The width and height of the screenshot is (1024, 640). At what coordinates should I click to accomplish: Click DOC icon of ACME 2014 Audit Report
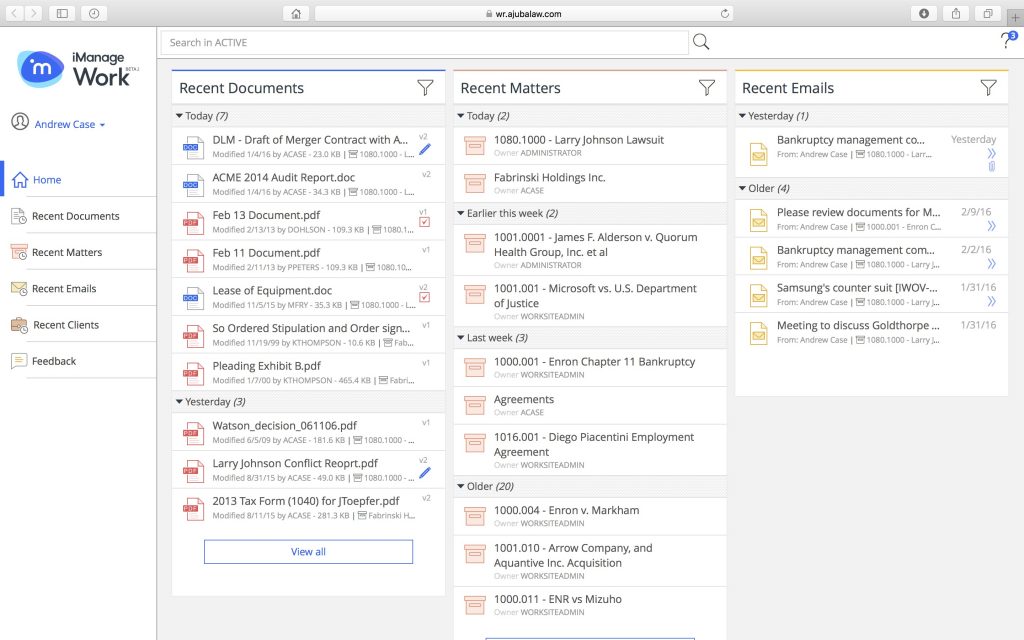click(x=193, y=185)
